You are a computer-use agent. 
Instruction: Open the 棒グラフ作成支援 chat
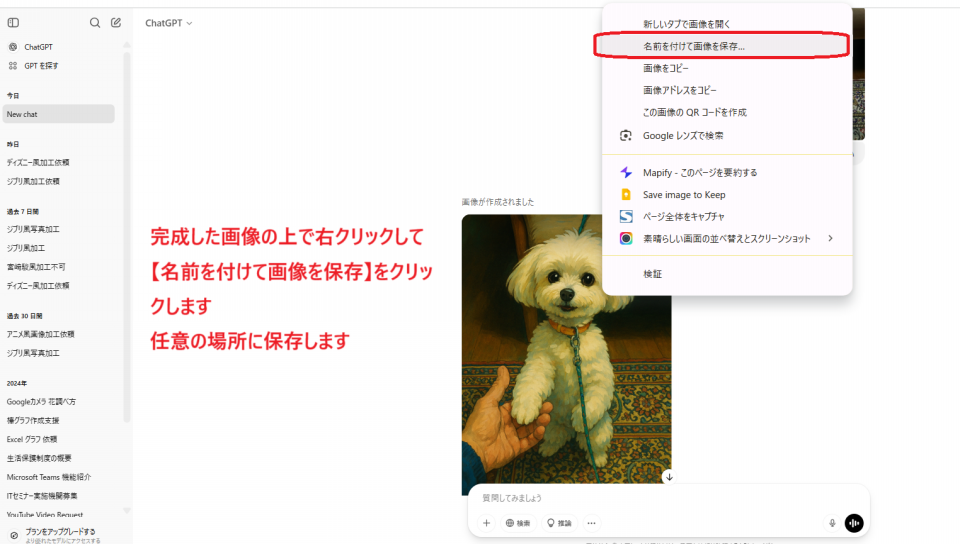[x=33, y=420]
